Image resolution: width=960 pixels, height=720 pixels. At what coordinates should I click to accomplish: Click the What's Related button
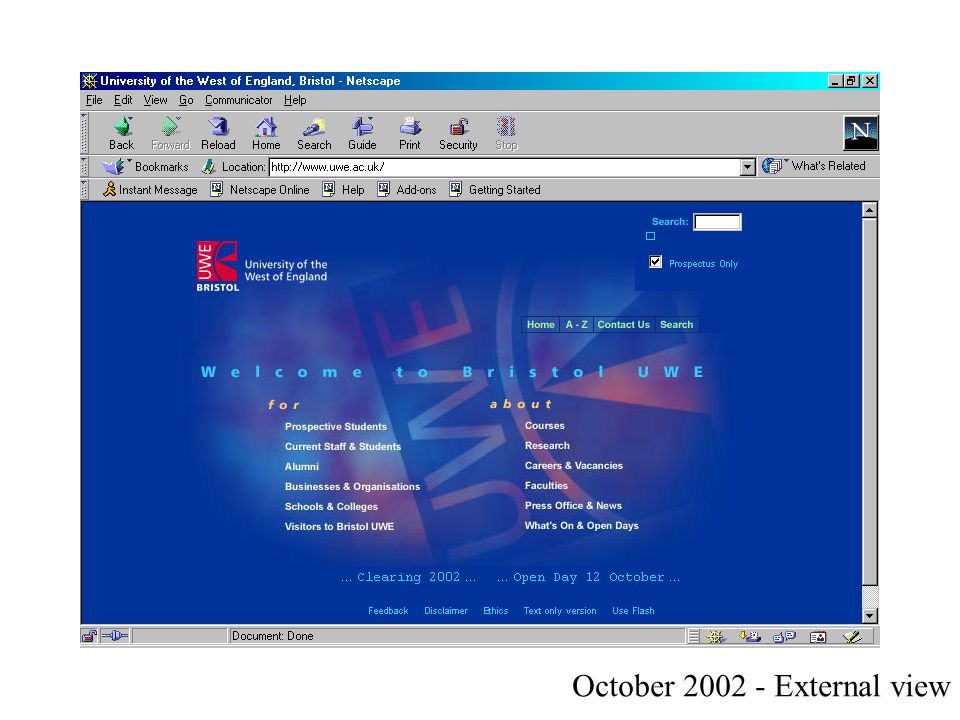(x=814, y=166)
